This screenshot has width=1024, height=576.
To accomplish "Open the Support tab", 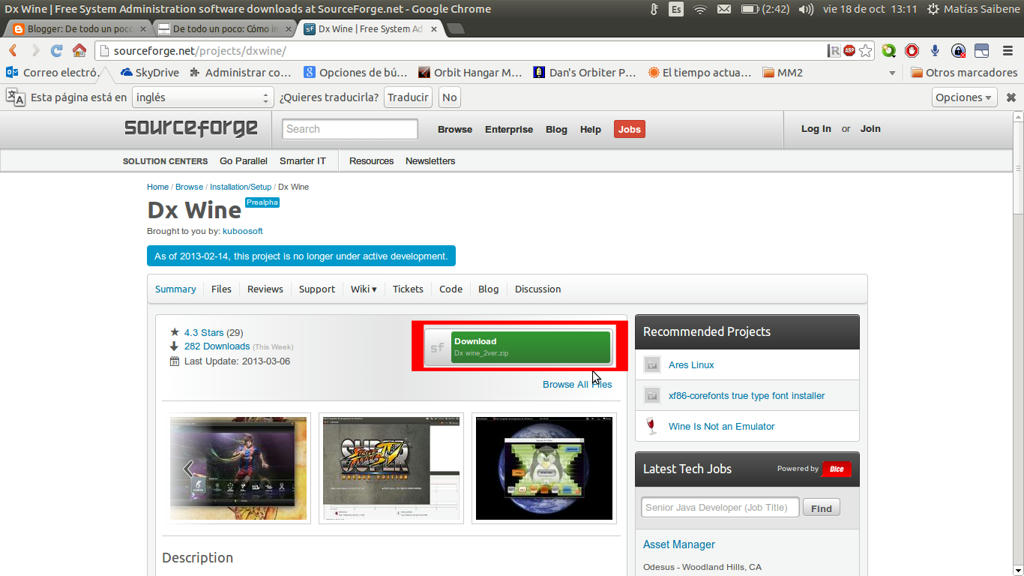I will tap(317, 289).
